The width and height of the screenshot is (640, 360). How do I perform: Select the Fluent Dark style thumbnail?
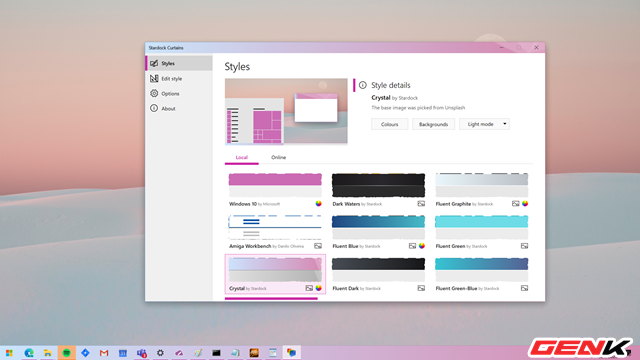coord(378,269)
